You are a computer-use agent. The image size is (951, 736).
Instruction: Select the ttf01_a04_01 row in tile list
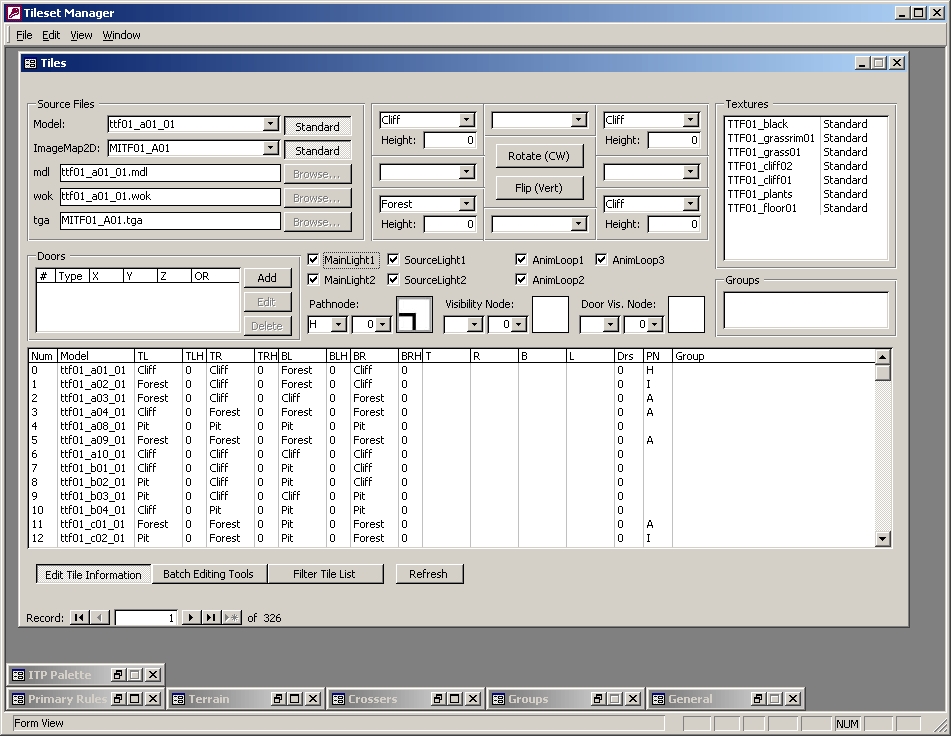click(93, 412)
